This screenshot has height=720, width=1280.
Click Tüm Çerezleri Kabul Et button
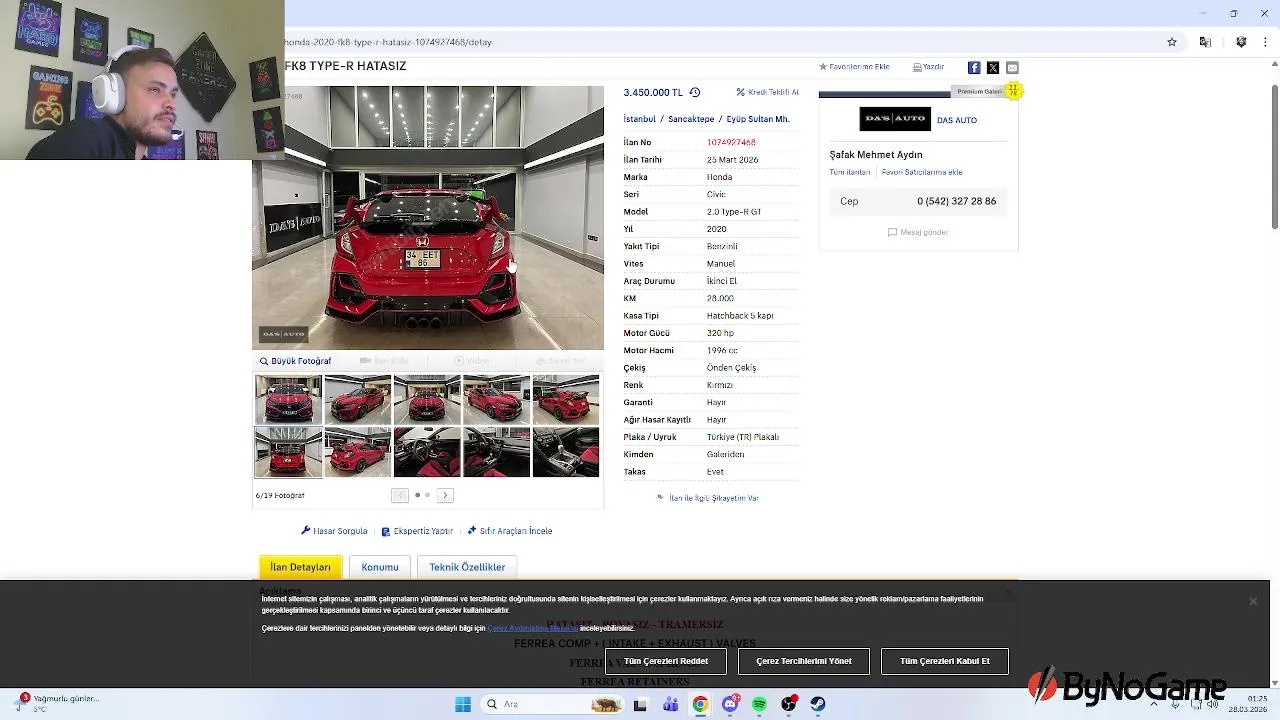click(x=945, y=661)
